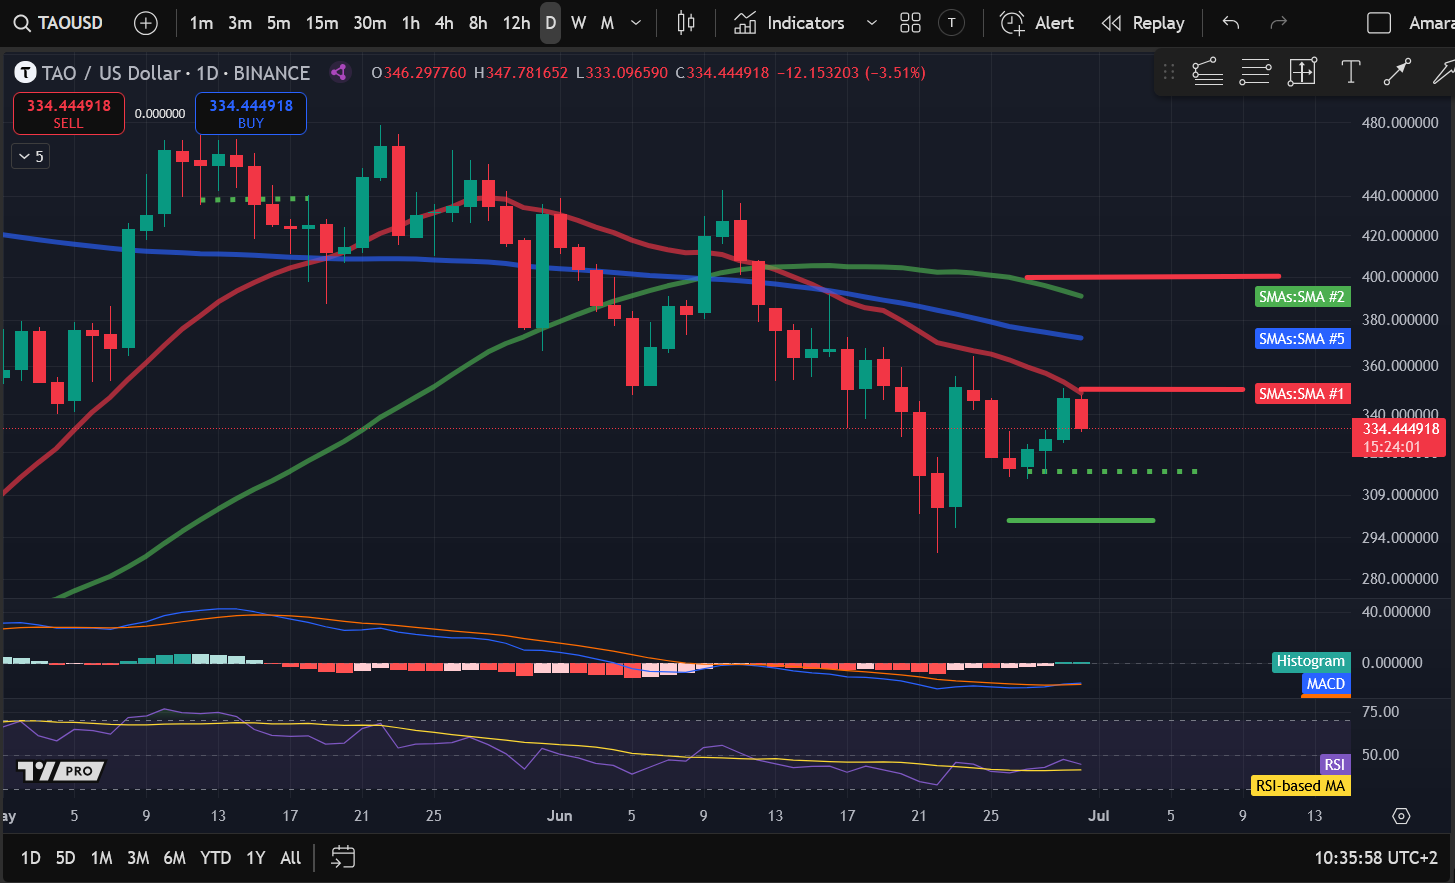Select the horizontal levels drawing tool
This screenshot has height=883, width=1455.
(1255, 72)
